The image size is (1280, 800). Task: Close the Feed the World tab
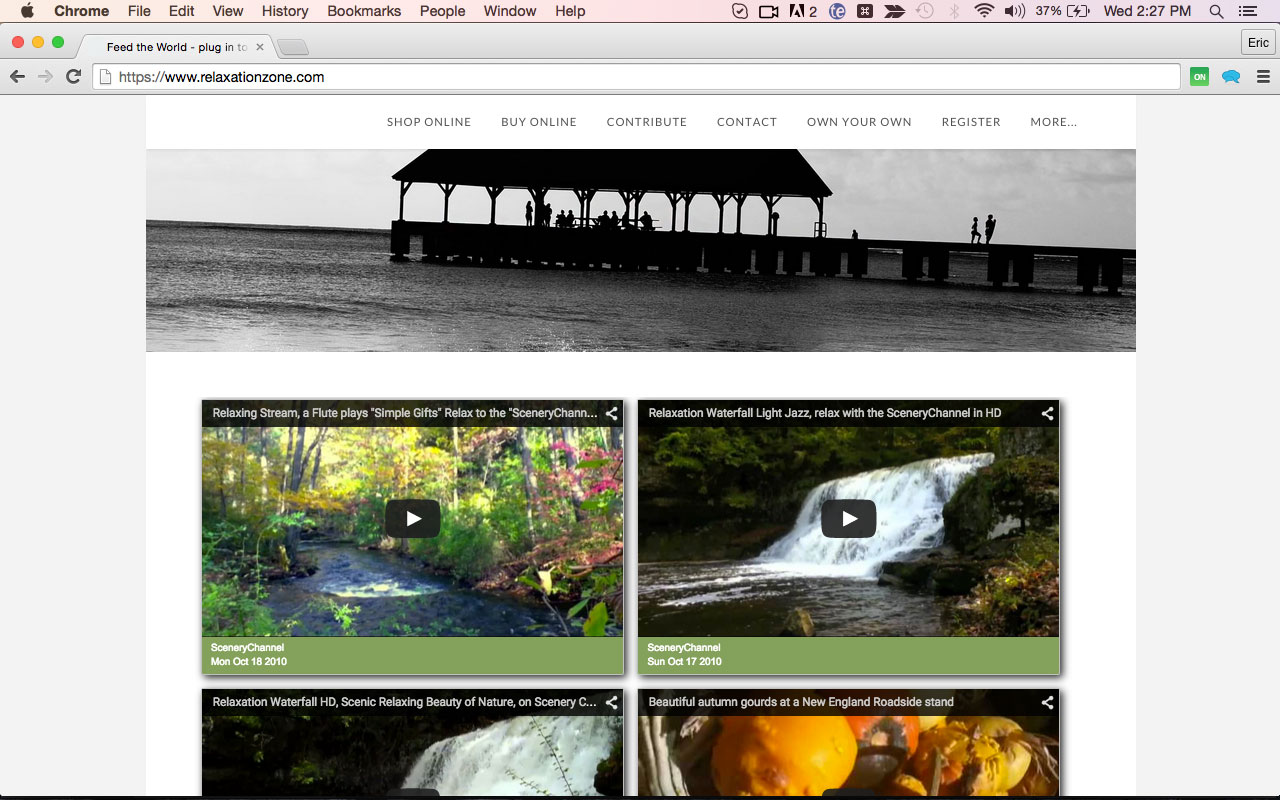tap(260, 47)
